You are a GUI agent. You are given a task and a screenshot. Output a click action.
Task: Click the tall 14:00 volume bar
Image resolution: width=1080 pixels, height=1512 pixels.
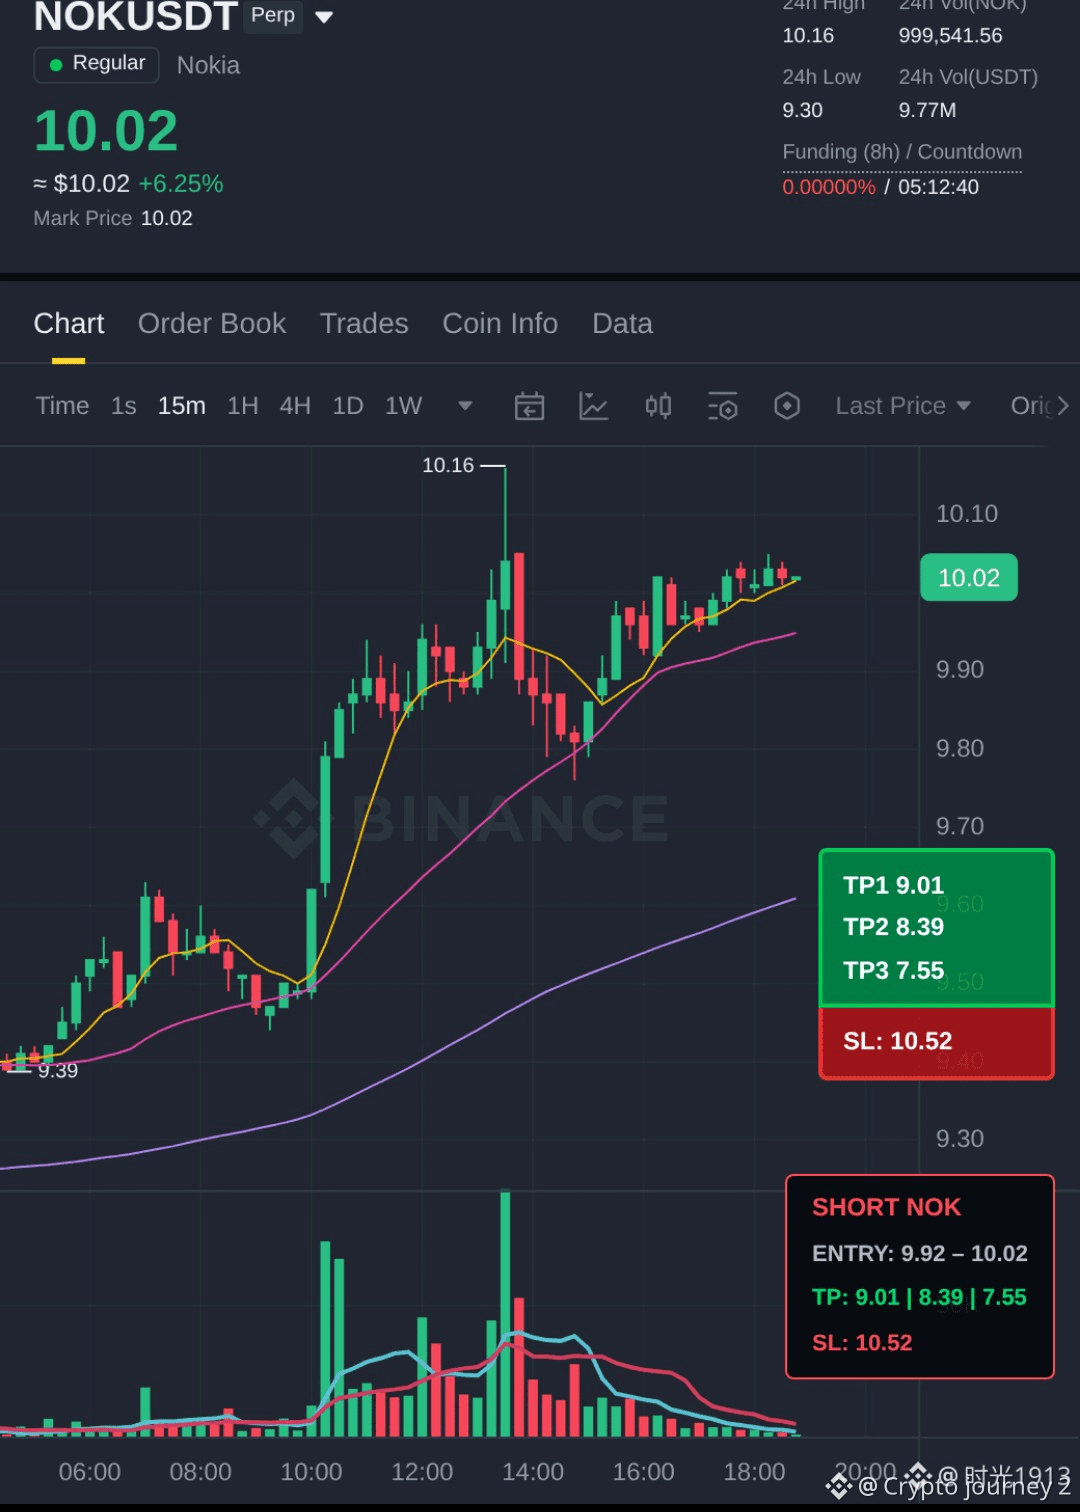[505, 1313]
